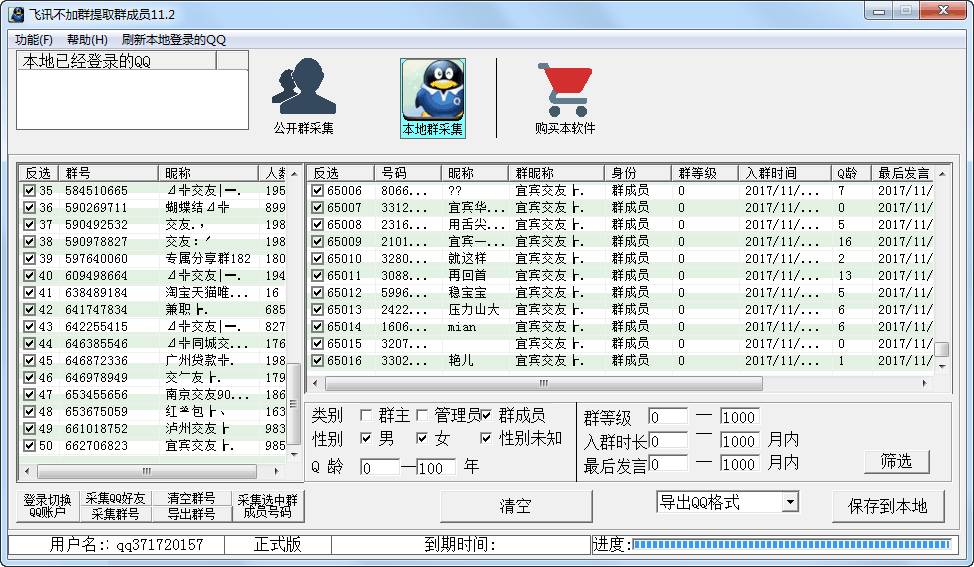Click the group list 反选 header
Screen dimensions: 974x567
point(39,173)
